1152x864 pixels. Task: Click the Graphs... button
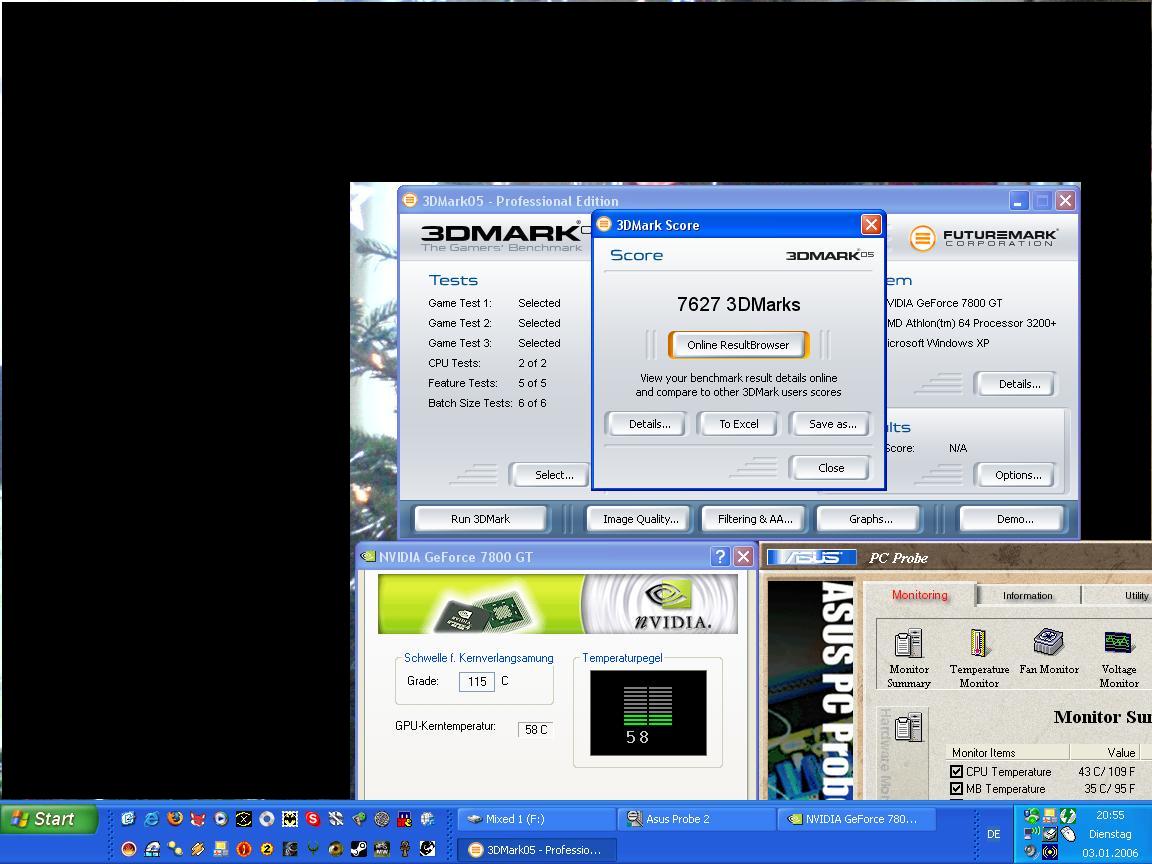871,519
